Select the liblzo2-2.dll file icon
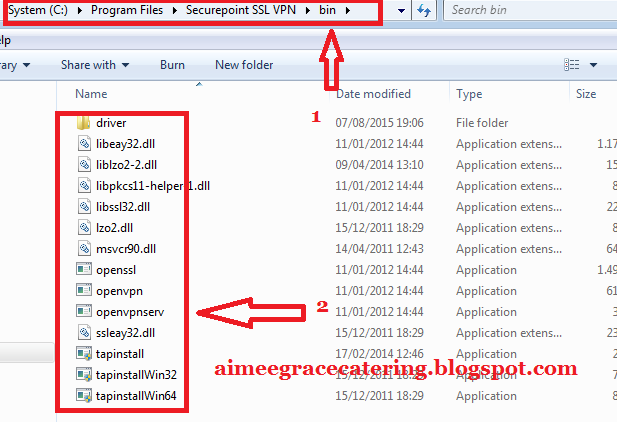Screen dimensions: 617x422 click(x=84, y=165)
